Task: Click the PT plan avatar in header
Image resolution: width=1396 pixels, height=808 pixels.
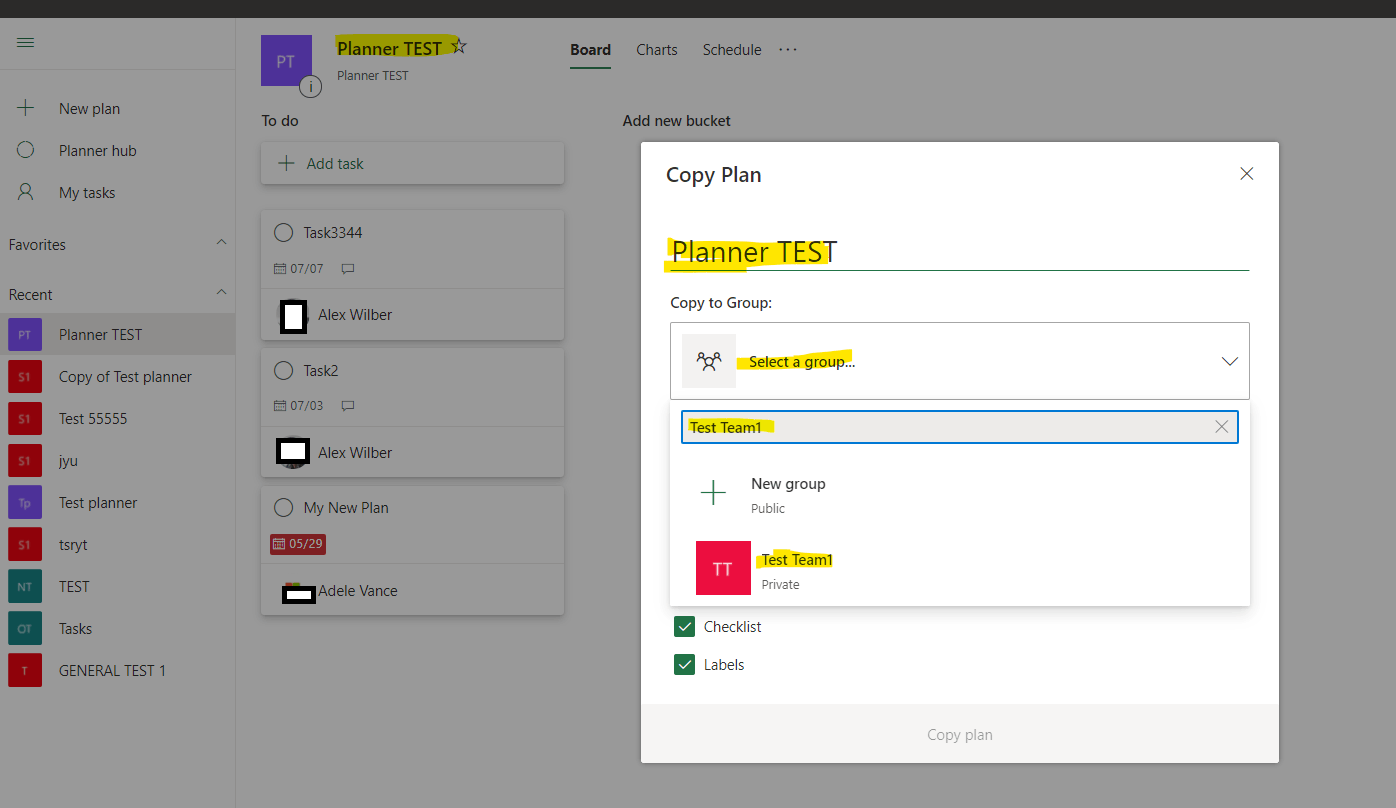Action: coord(286,61)
